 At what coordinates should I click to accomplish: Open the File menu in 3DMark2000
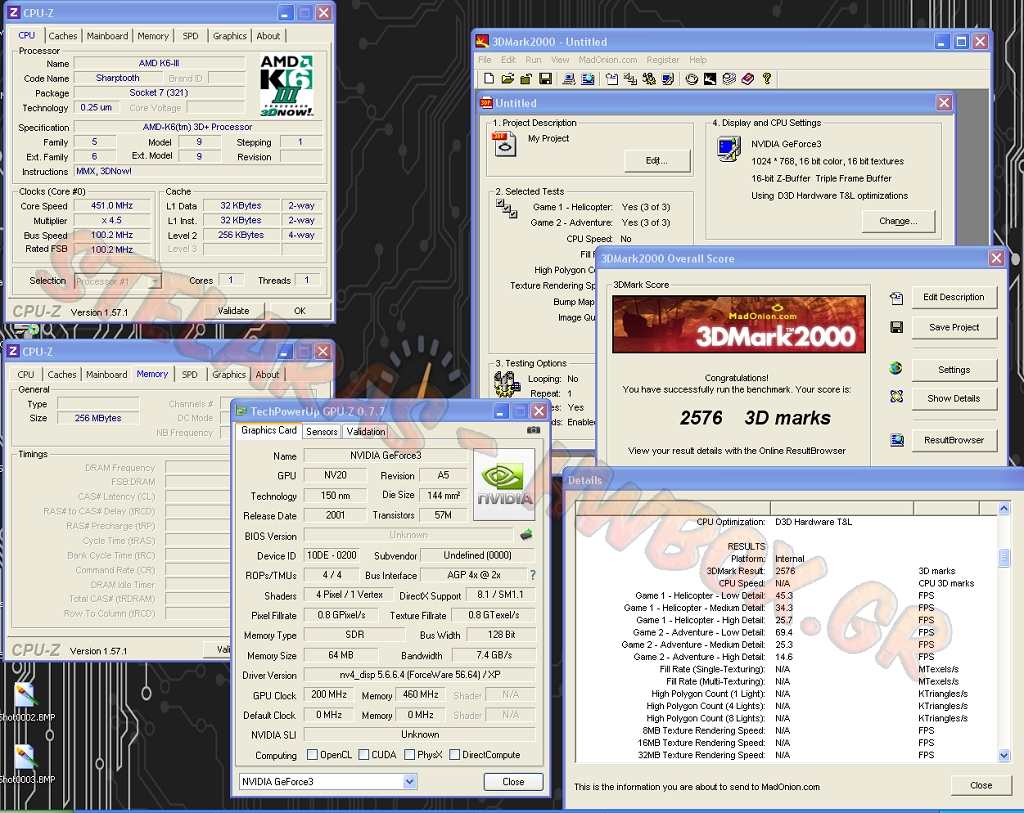pos(485,59)
